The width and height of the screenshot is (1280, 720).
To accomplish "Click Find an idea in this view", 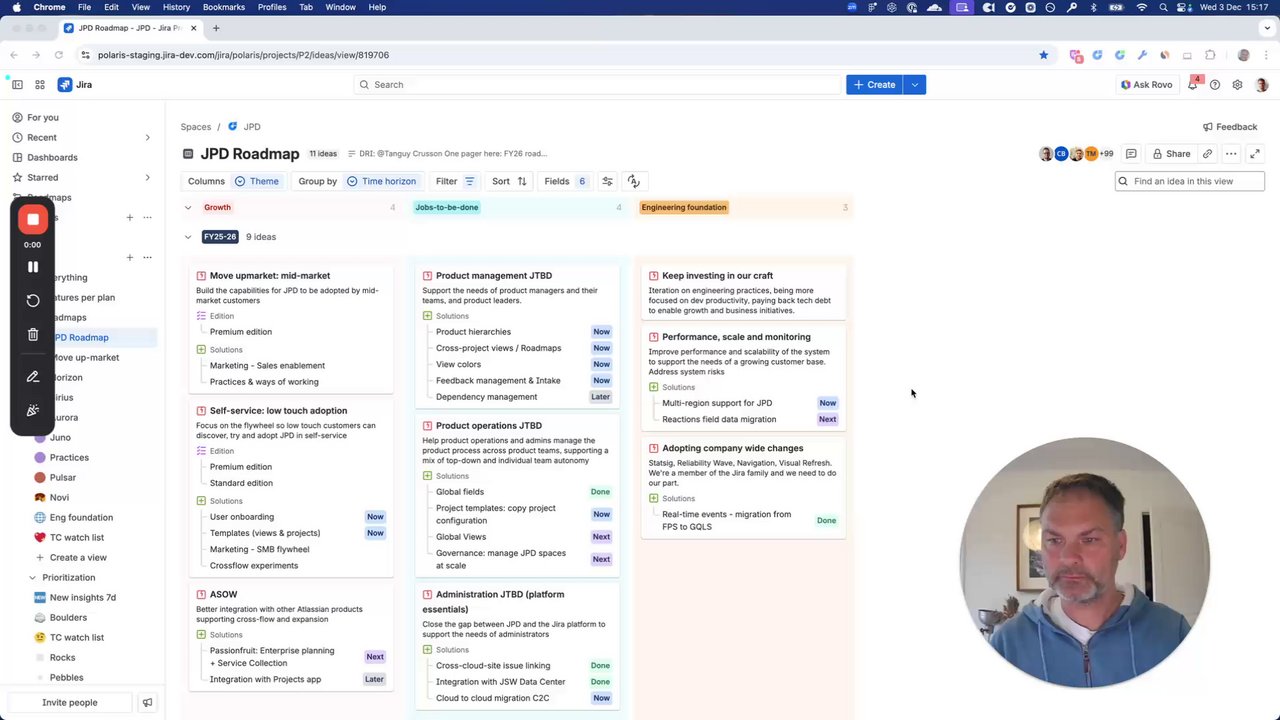I will (x=1190, y=181).
